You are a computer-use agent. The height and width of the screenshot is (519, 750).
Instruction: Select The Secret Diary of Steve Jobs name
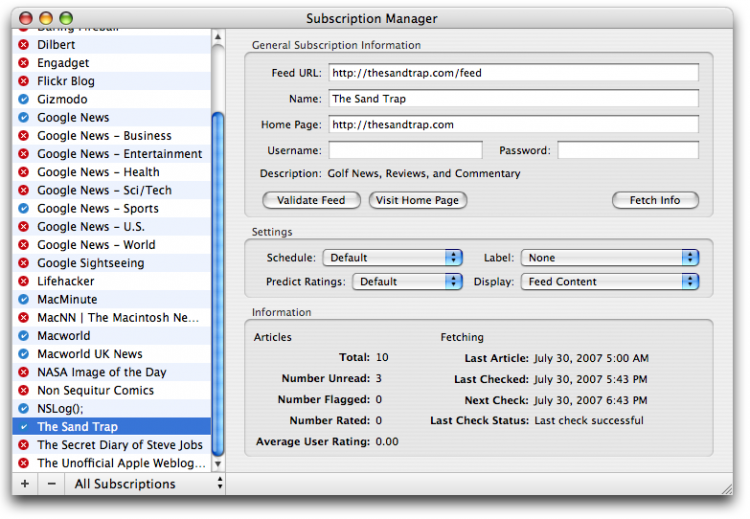tap(120, 444)
